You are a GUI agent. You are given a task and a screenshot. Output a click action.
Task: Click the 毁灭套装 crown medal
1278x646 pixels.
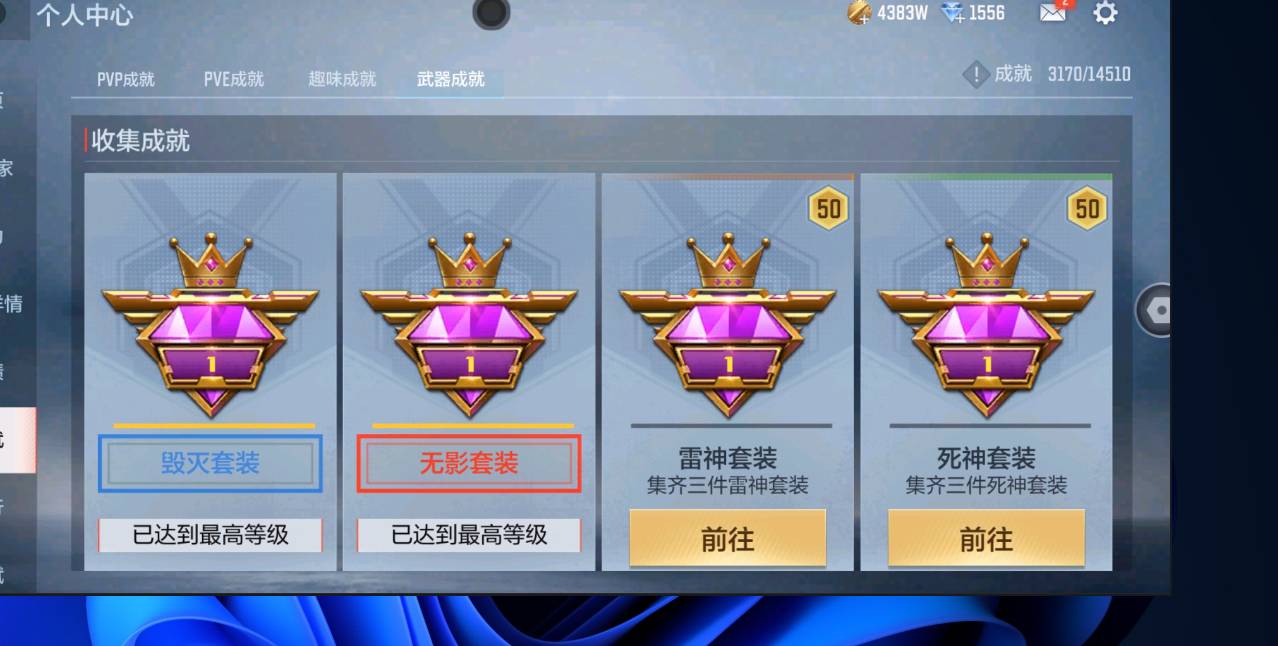point(210,325)
